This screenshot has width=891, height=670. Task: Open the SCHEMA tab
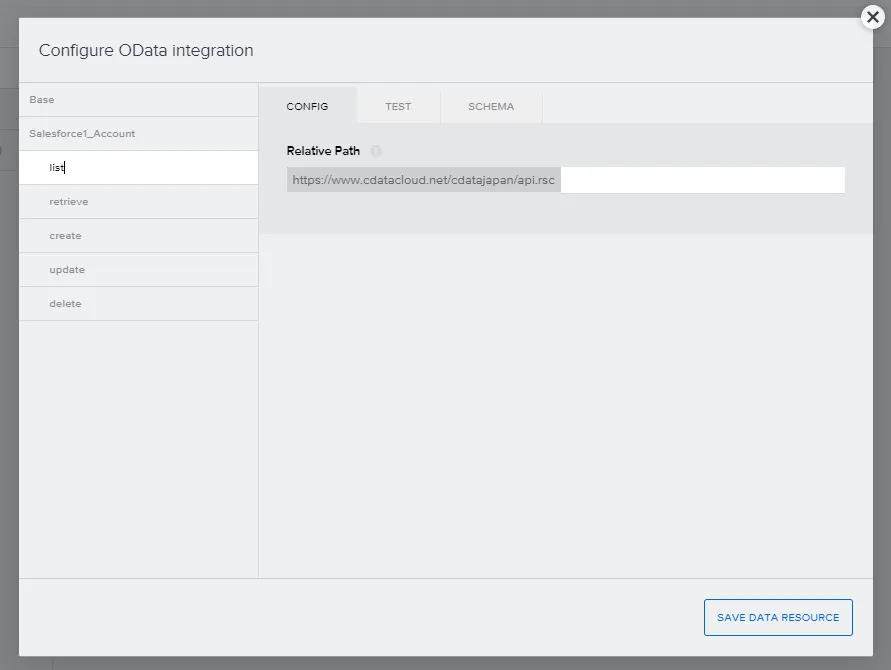point(491,106)
